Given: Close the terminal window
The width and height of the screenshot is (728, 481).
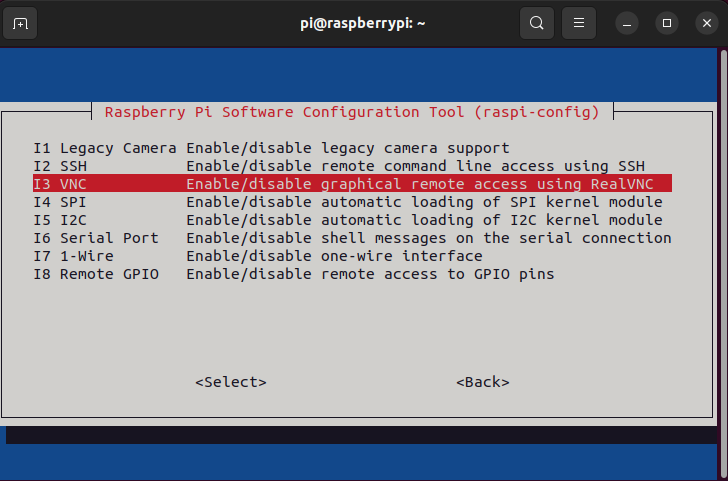Looking at the screenshot, I should click(704, 22).
